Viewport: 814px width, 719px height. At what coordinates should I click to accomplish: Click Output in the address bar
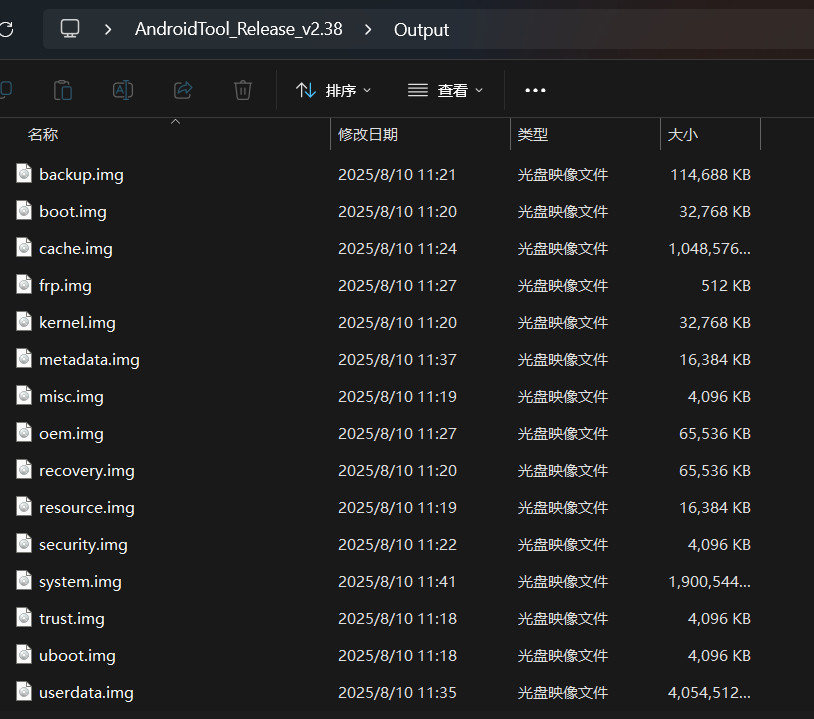click(421, 30)
